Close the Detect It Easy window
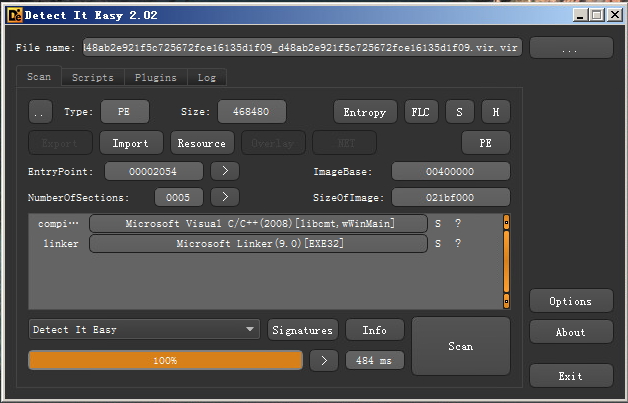This screenshot has height=403, width=628. pos(614,15)
